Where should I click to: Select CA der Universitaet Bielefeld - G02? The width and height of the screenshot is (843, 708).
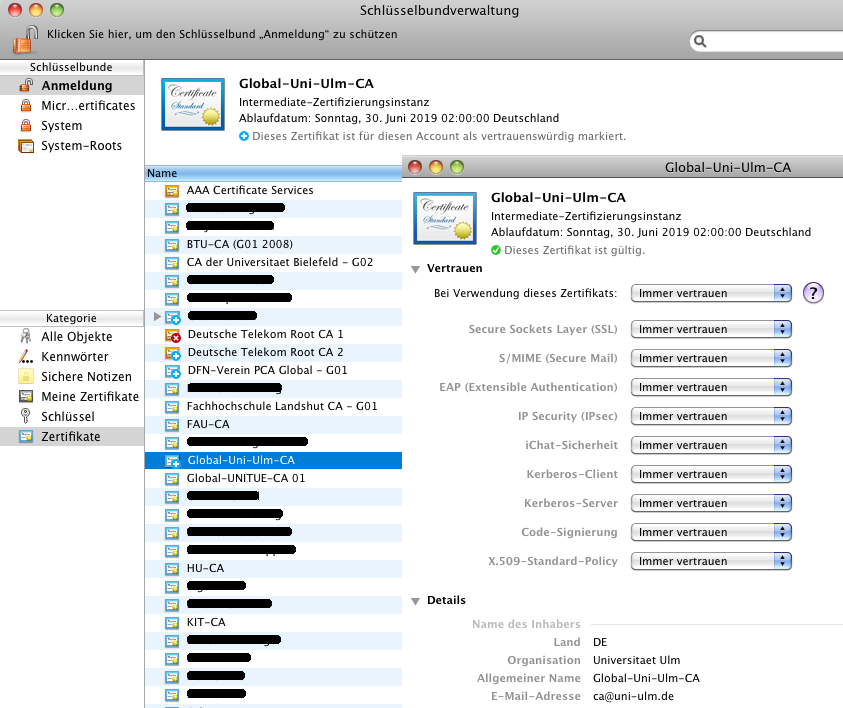[x=273, y=262]
